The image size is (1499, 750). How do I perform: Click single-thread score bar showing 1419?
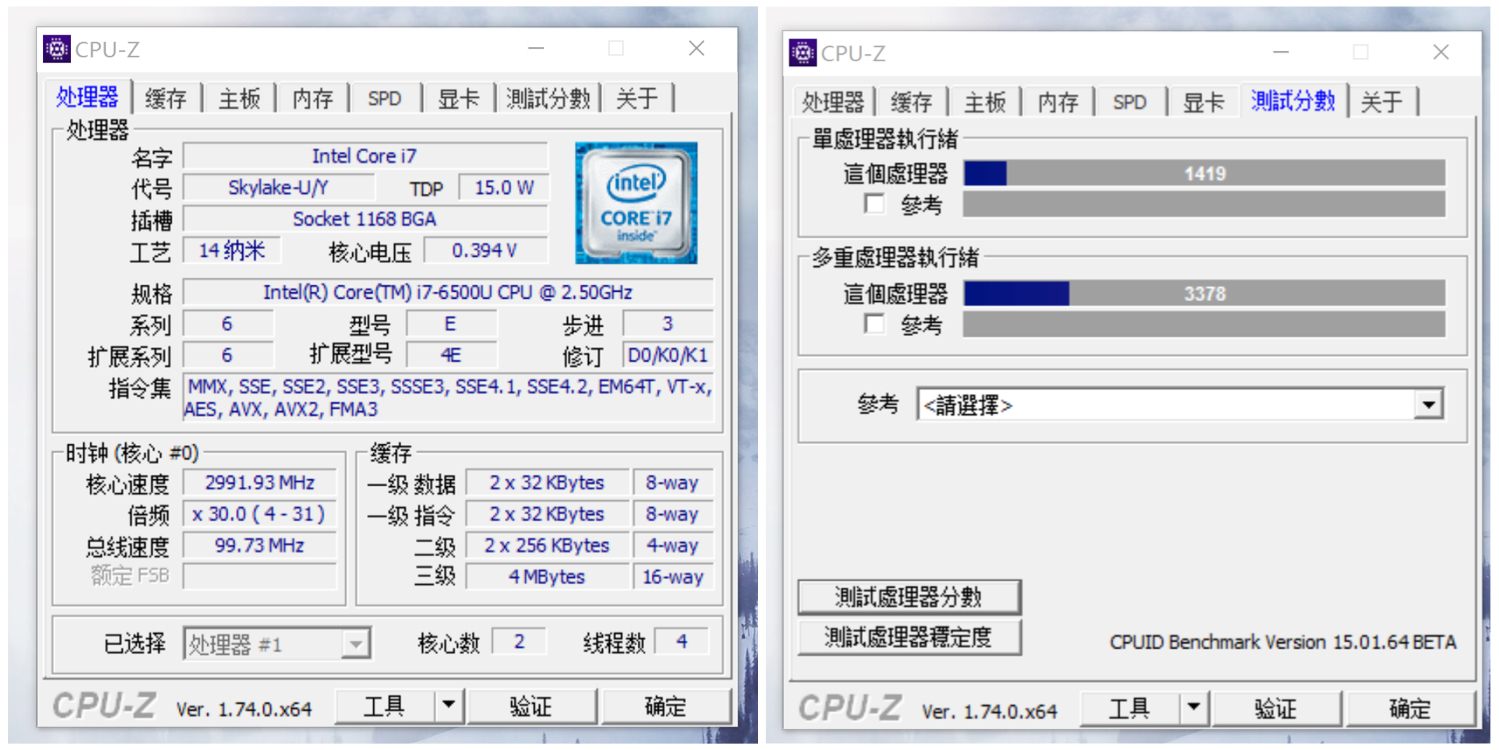tap(1204, 173)
